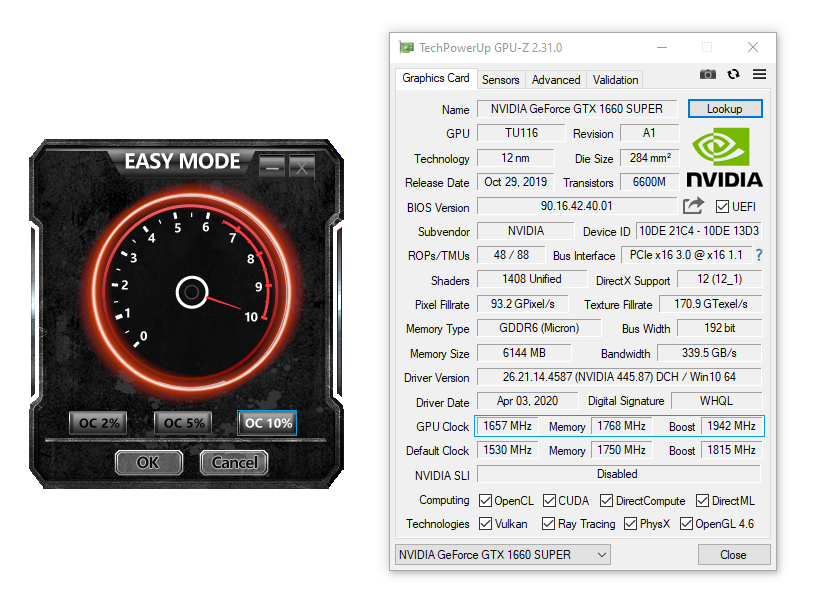The height and width of the screenshot is (602, 818).
Task: Select the Graphics Card tab
Action: 436,78
